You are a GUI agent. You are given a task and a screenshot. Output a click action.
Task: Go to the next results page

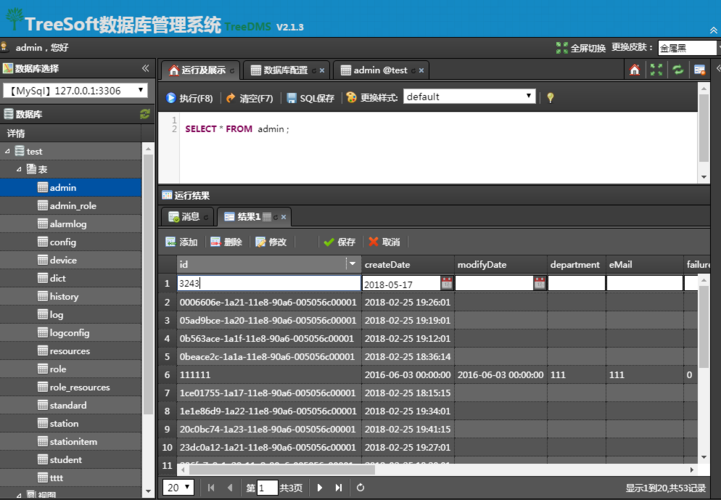coord(320,488)
